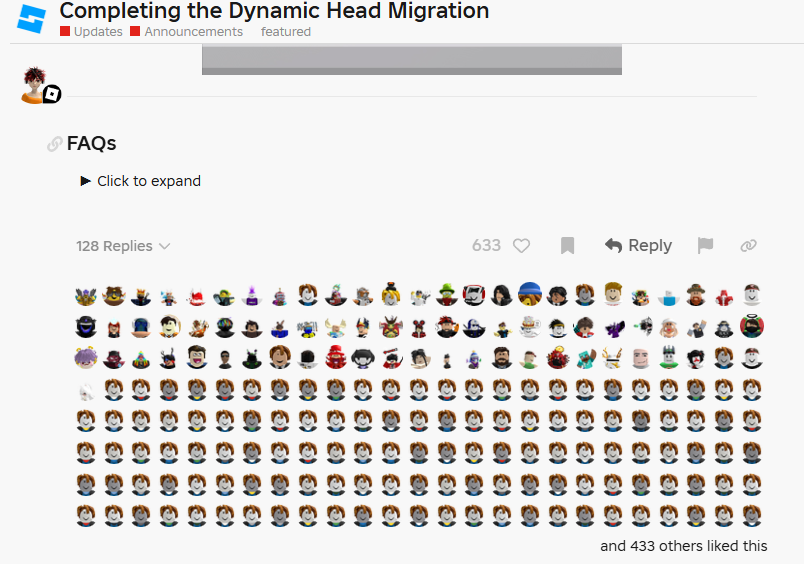This screenshot has width=804, height=564.
Task: Open the diamond-armored blocky avatar
Action: 585,359
